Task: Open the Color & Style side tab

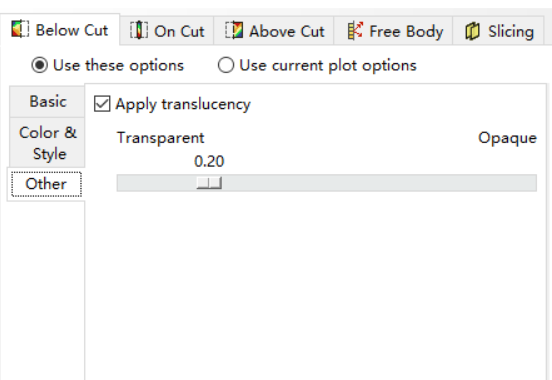Action: click(47, 143)
